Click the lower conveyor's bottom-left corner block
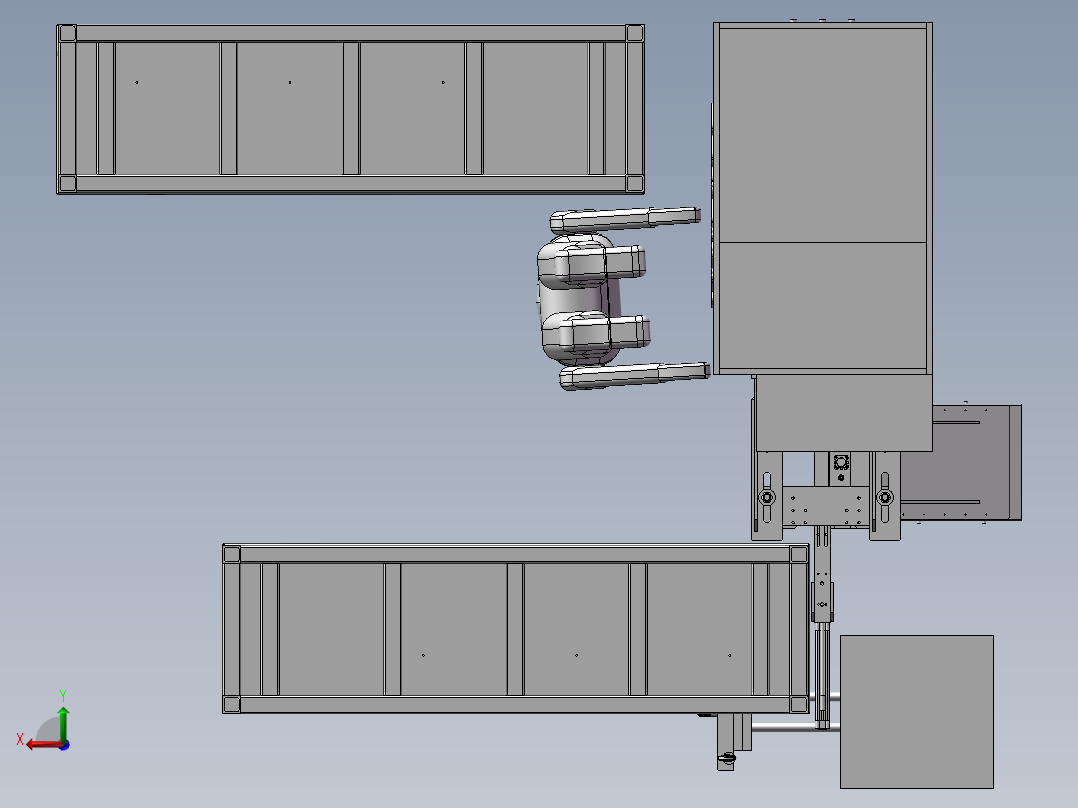 pos(232,704)
